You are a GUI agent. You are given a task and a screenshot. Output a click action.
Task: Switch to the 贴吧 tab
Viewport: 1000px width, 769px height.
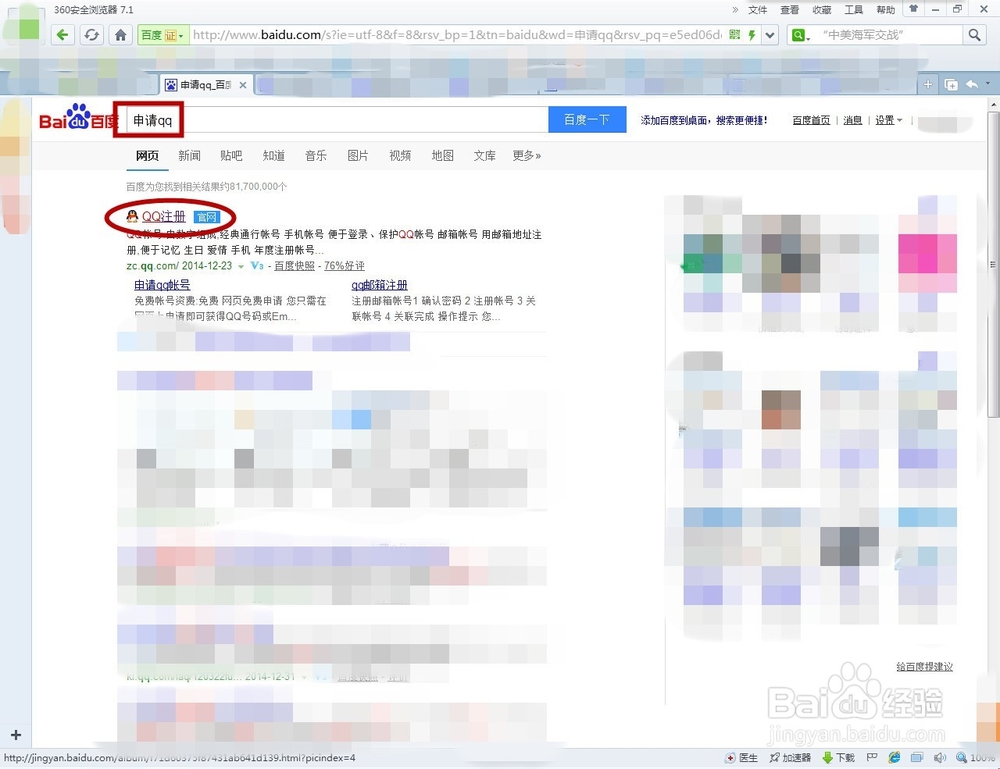tap(232, 156)
